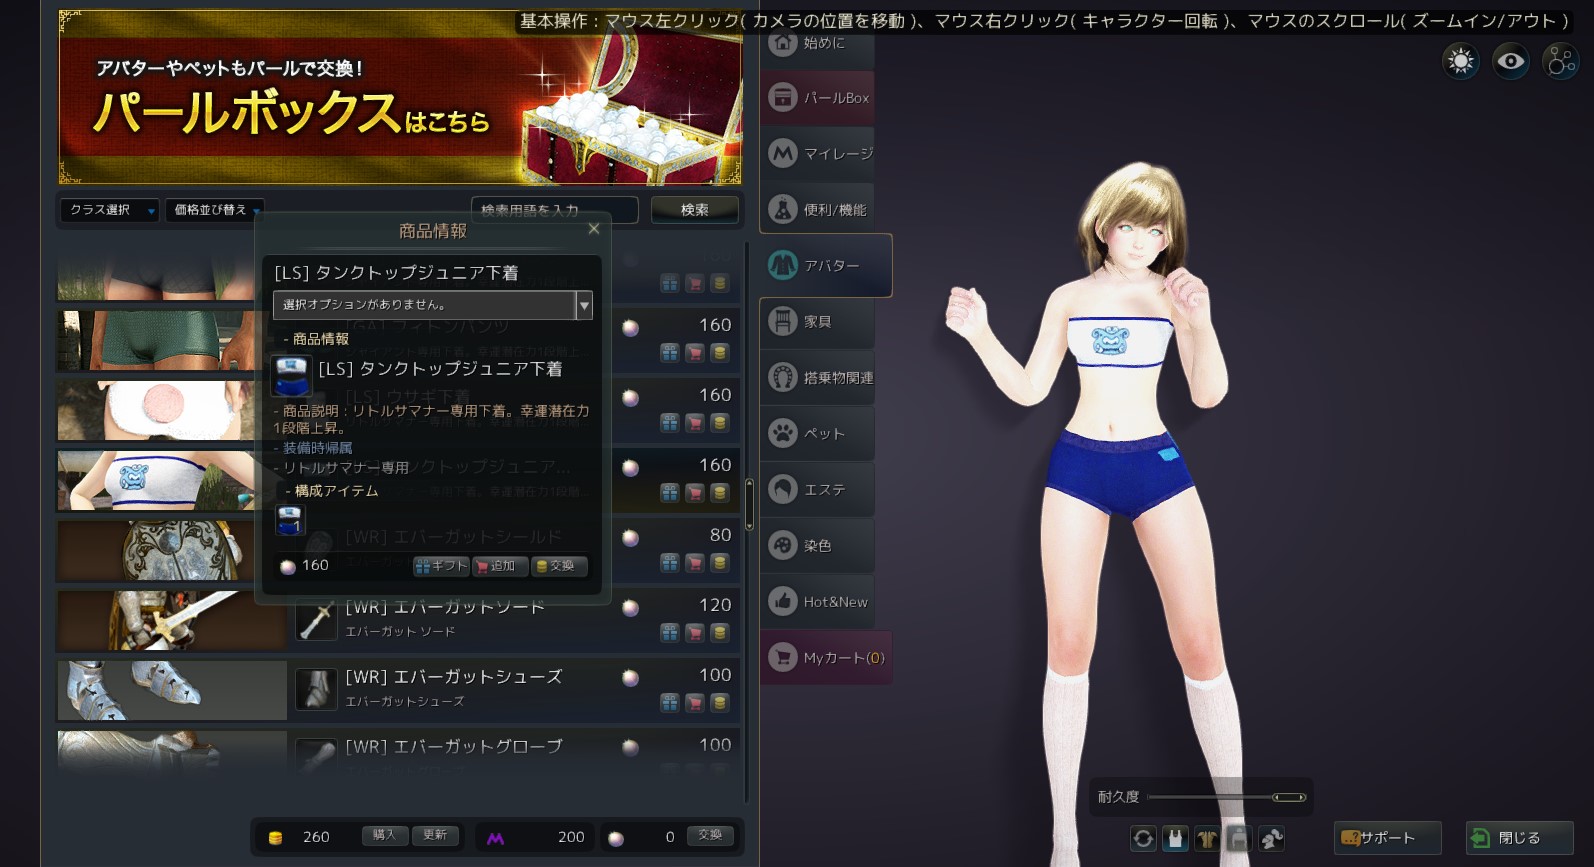Open the 搭乗物関連 category
The width and height of the screenshot is (1594, 867).
pyautogui.click(x=817, y=378)
